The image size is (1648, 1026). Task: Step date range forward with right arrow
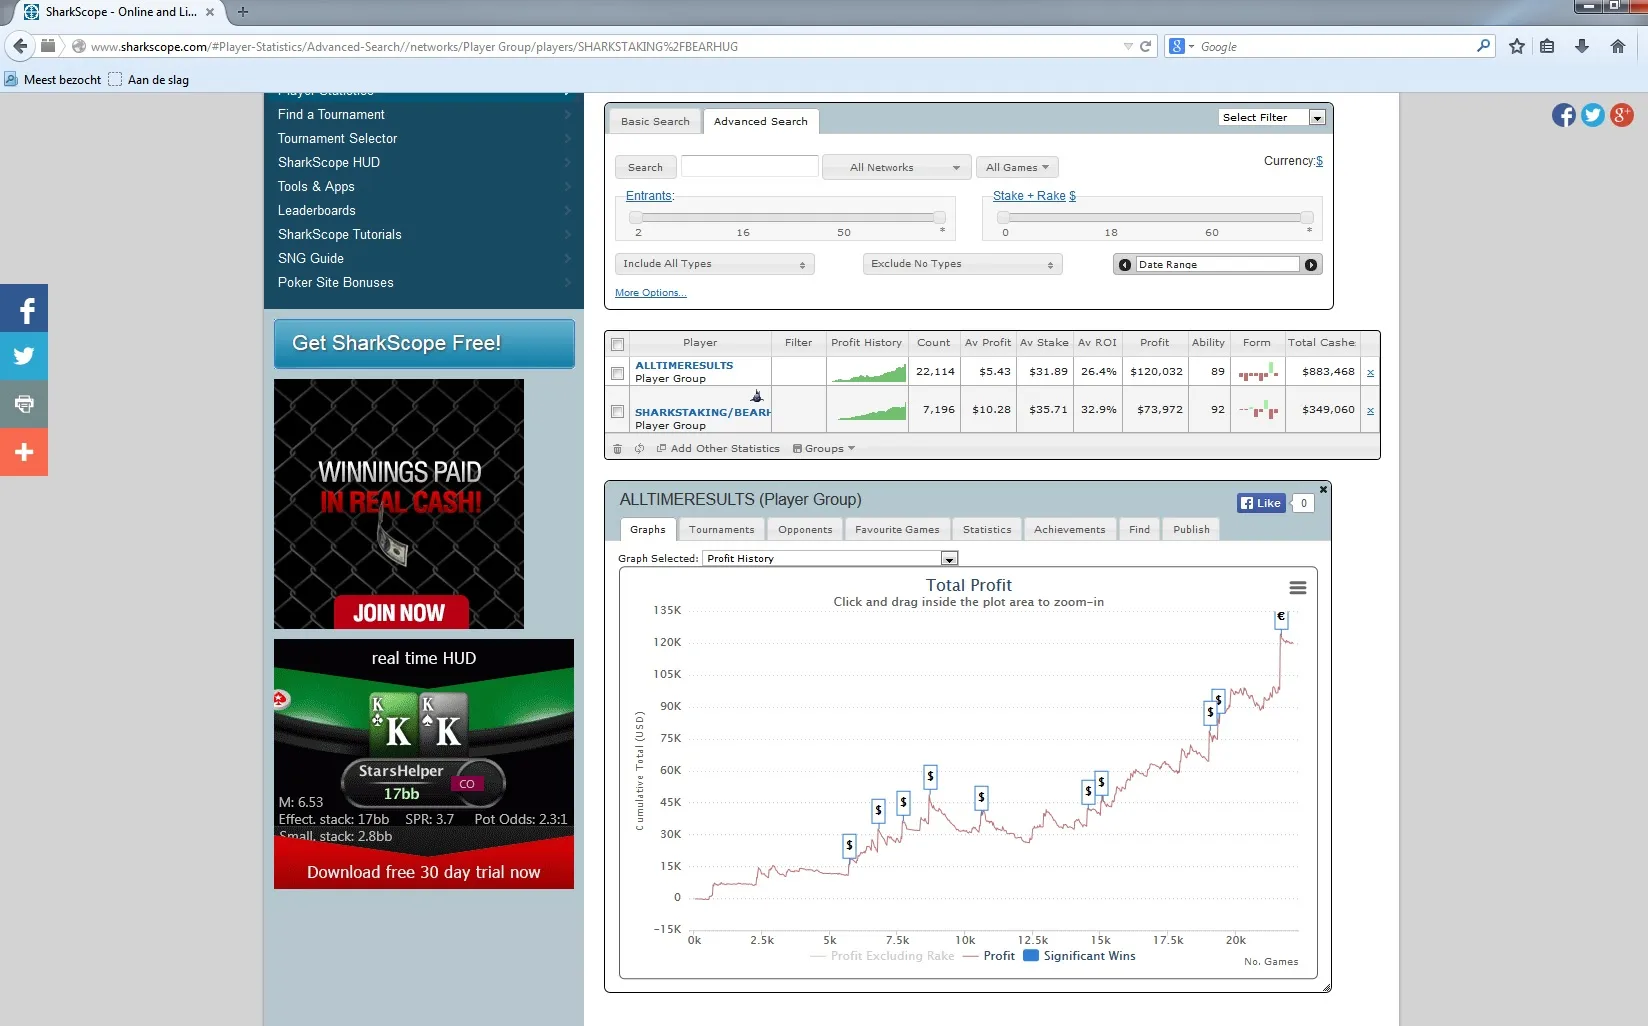point(1310,265)
